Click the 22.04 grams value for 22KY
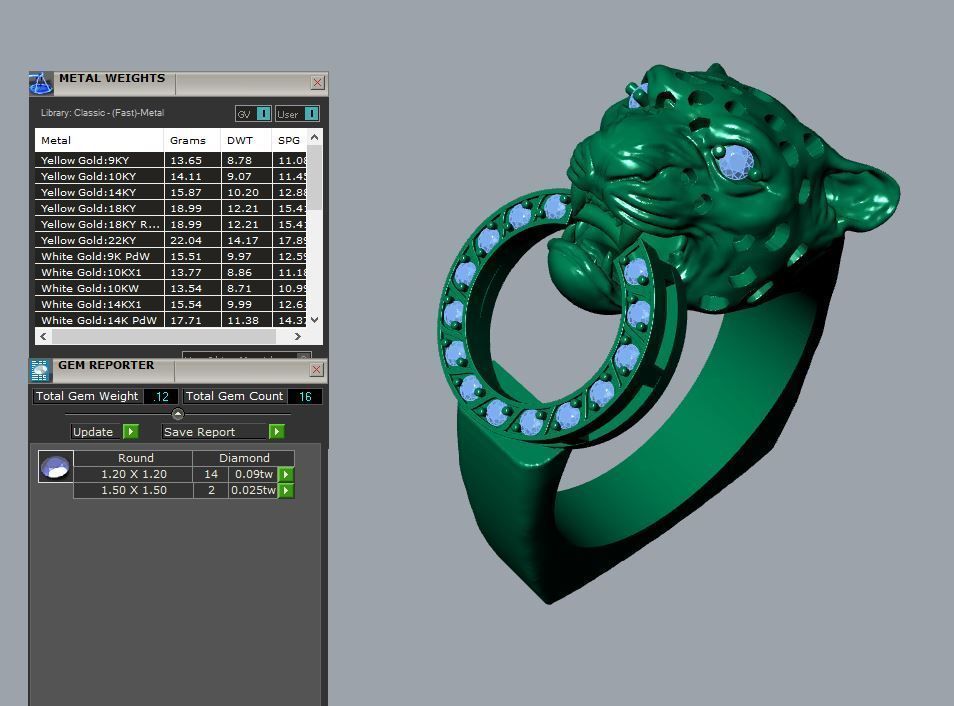The image size is (954, 706). click(x=186, y=240)
